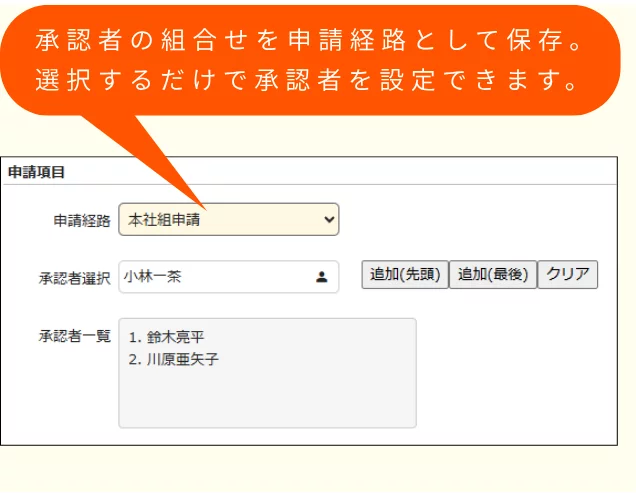Click the 承認者選択 label

[x=75, y=278]
